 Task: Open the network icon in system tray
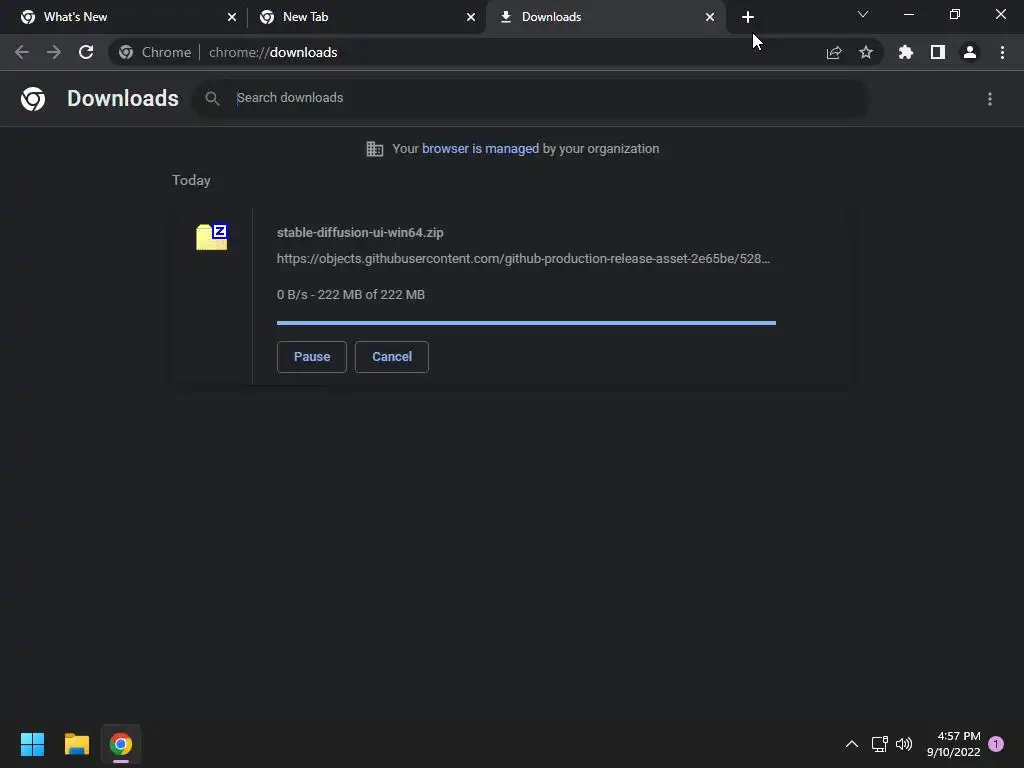[x=879, y=744]
